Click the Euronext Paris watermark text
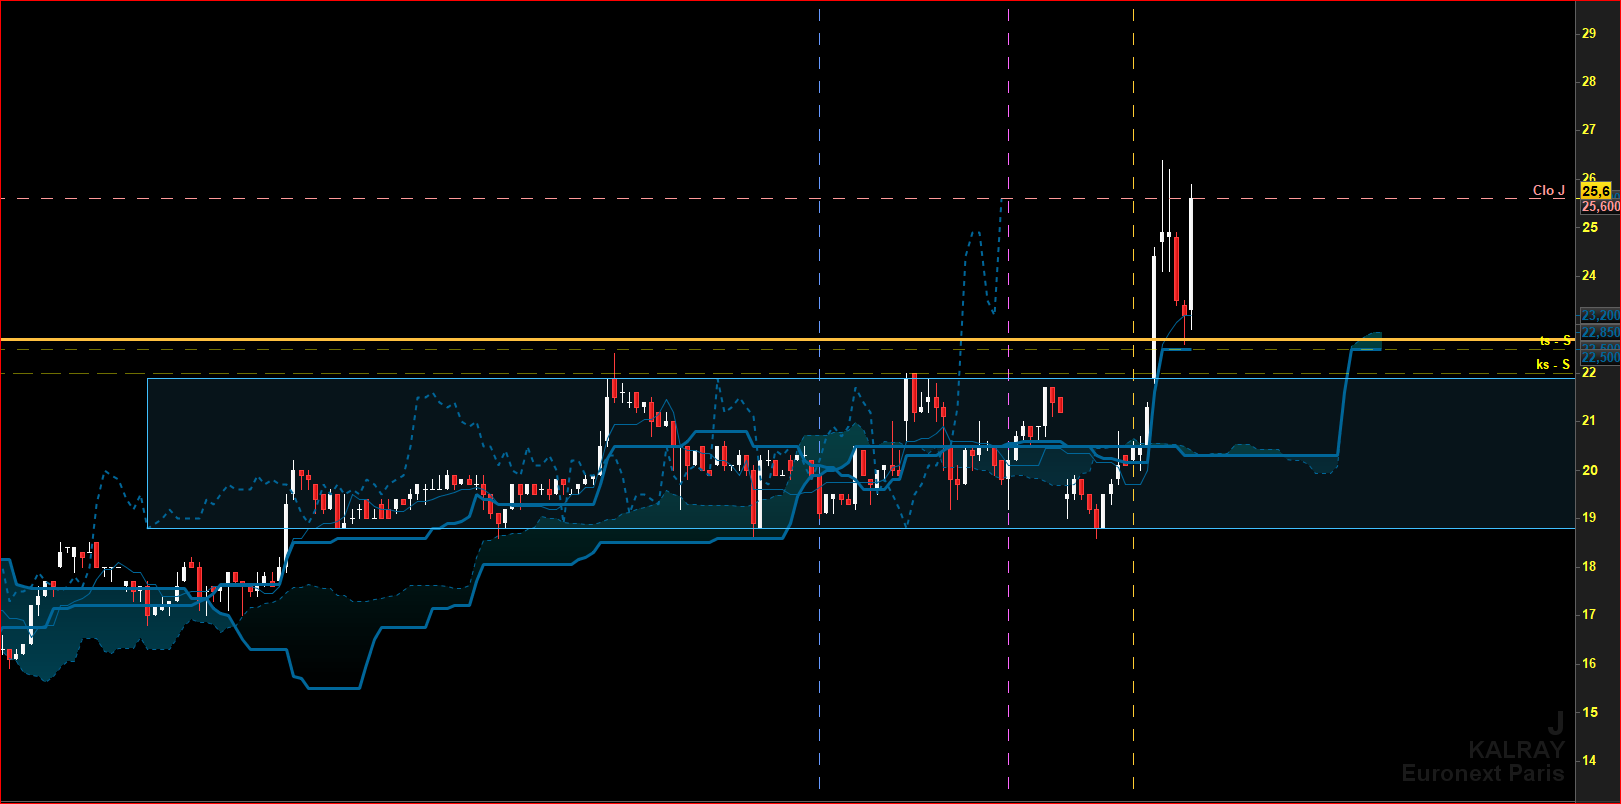Screen dimensions: 1621x804 click(x=1483, y=773)
